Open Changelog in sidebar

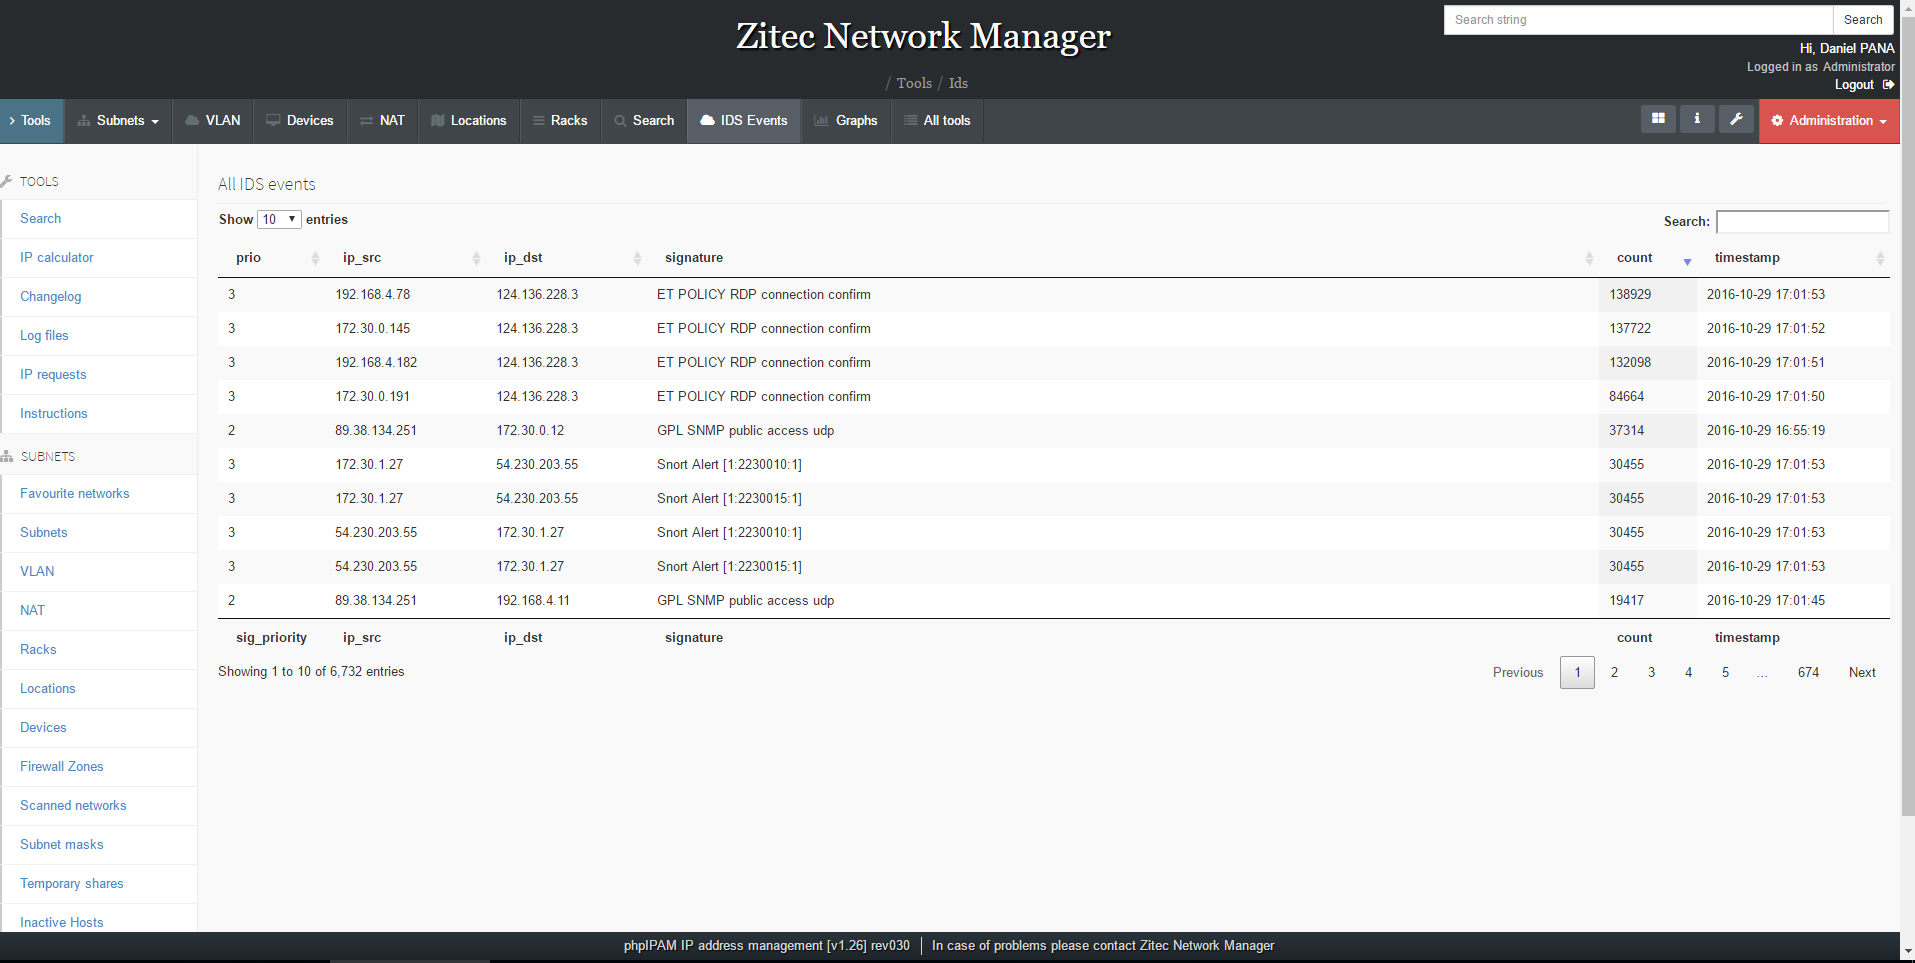coord(51,297)
